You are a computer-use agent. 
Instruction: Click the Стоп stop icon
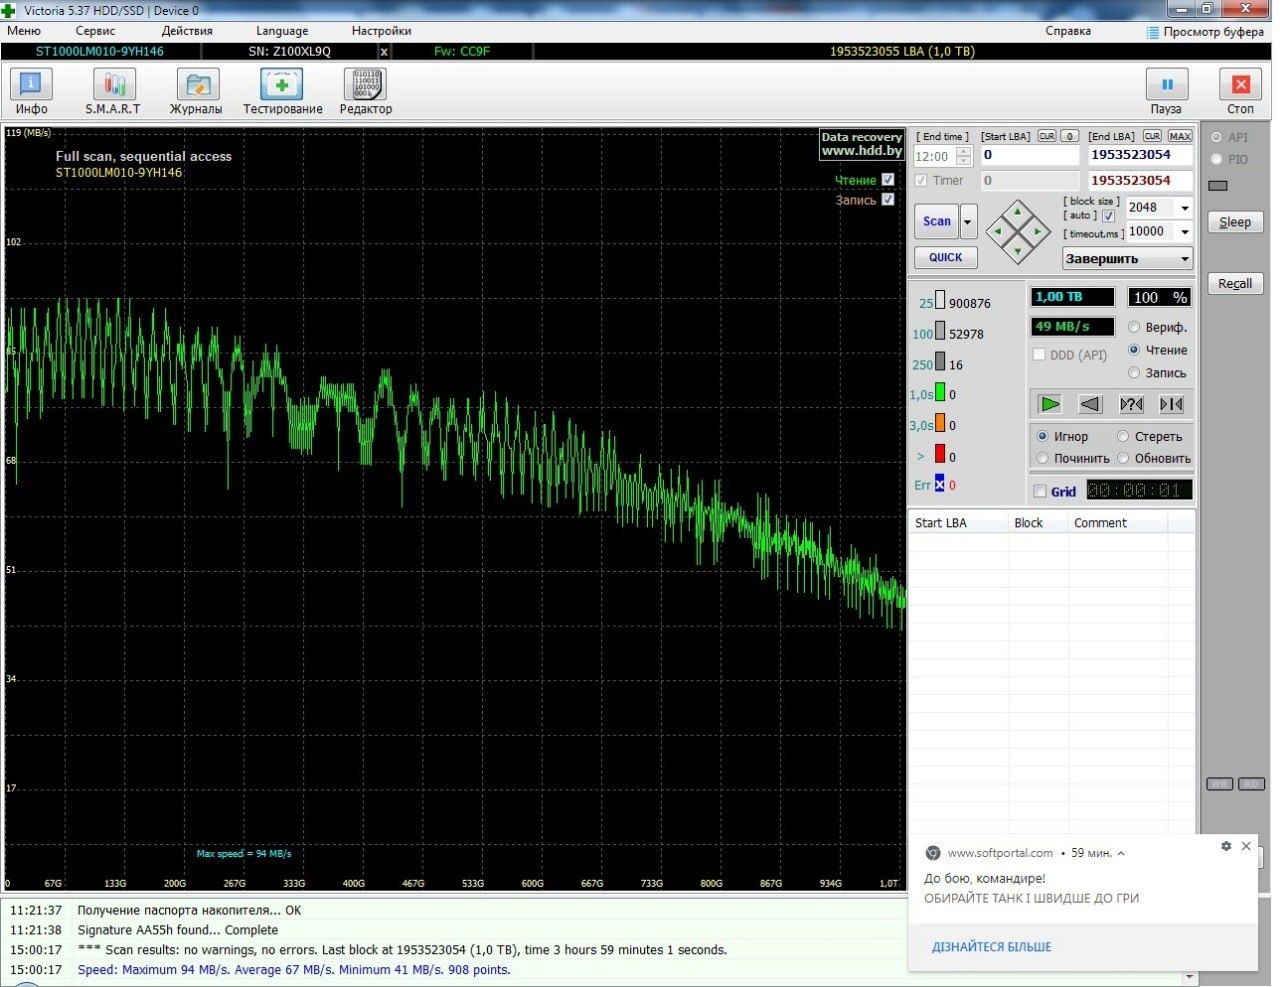pos(1241,84)
